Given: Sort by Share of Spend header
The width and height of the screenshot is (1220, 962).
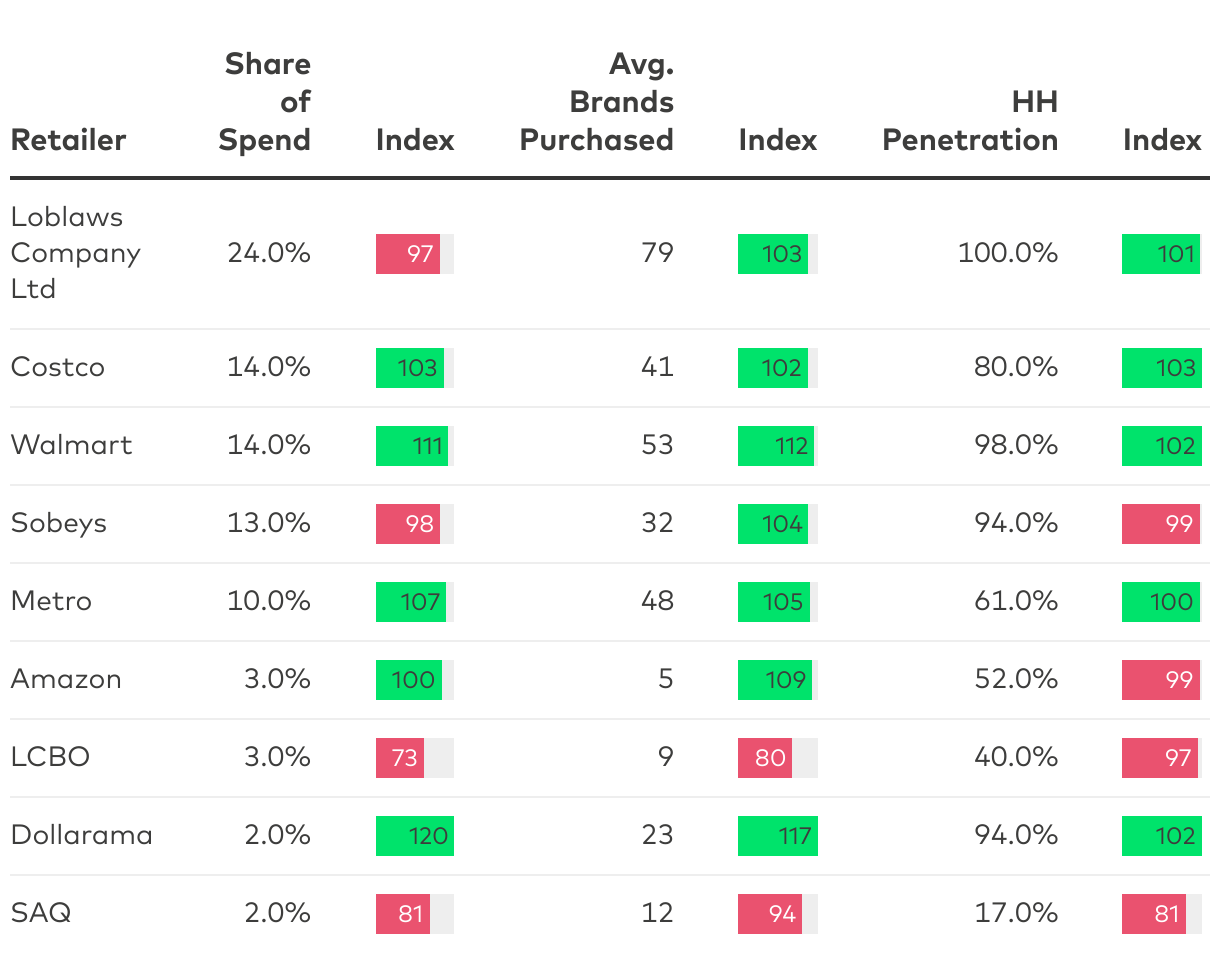Looking at the screenshot, I should (x=266, y=102).
